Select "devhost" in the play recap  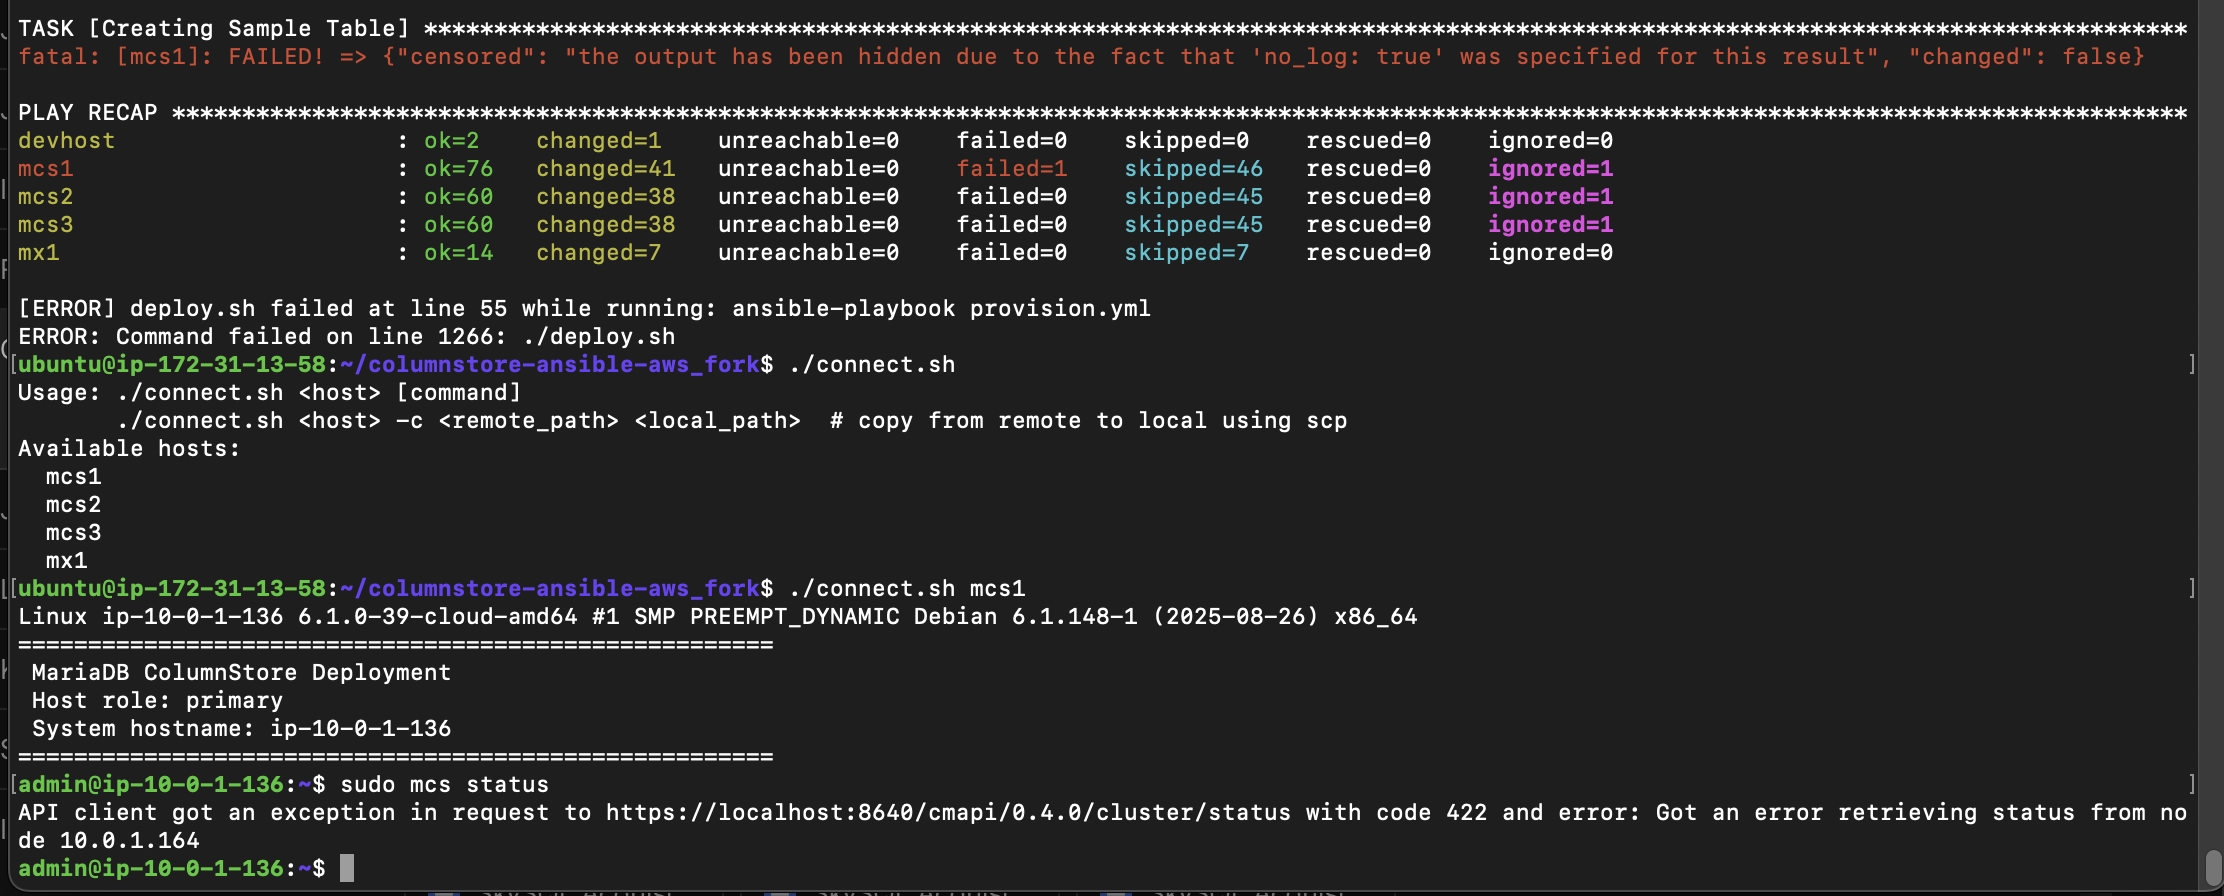(66, 141)
